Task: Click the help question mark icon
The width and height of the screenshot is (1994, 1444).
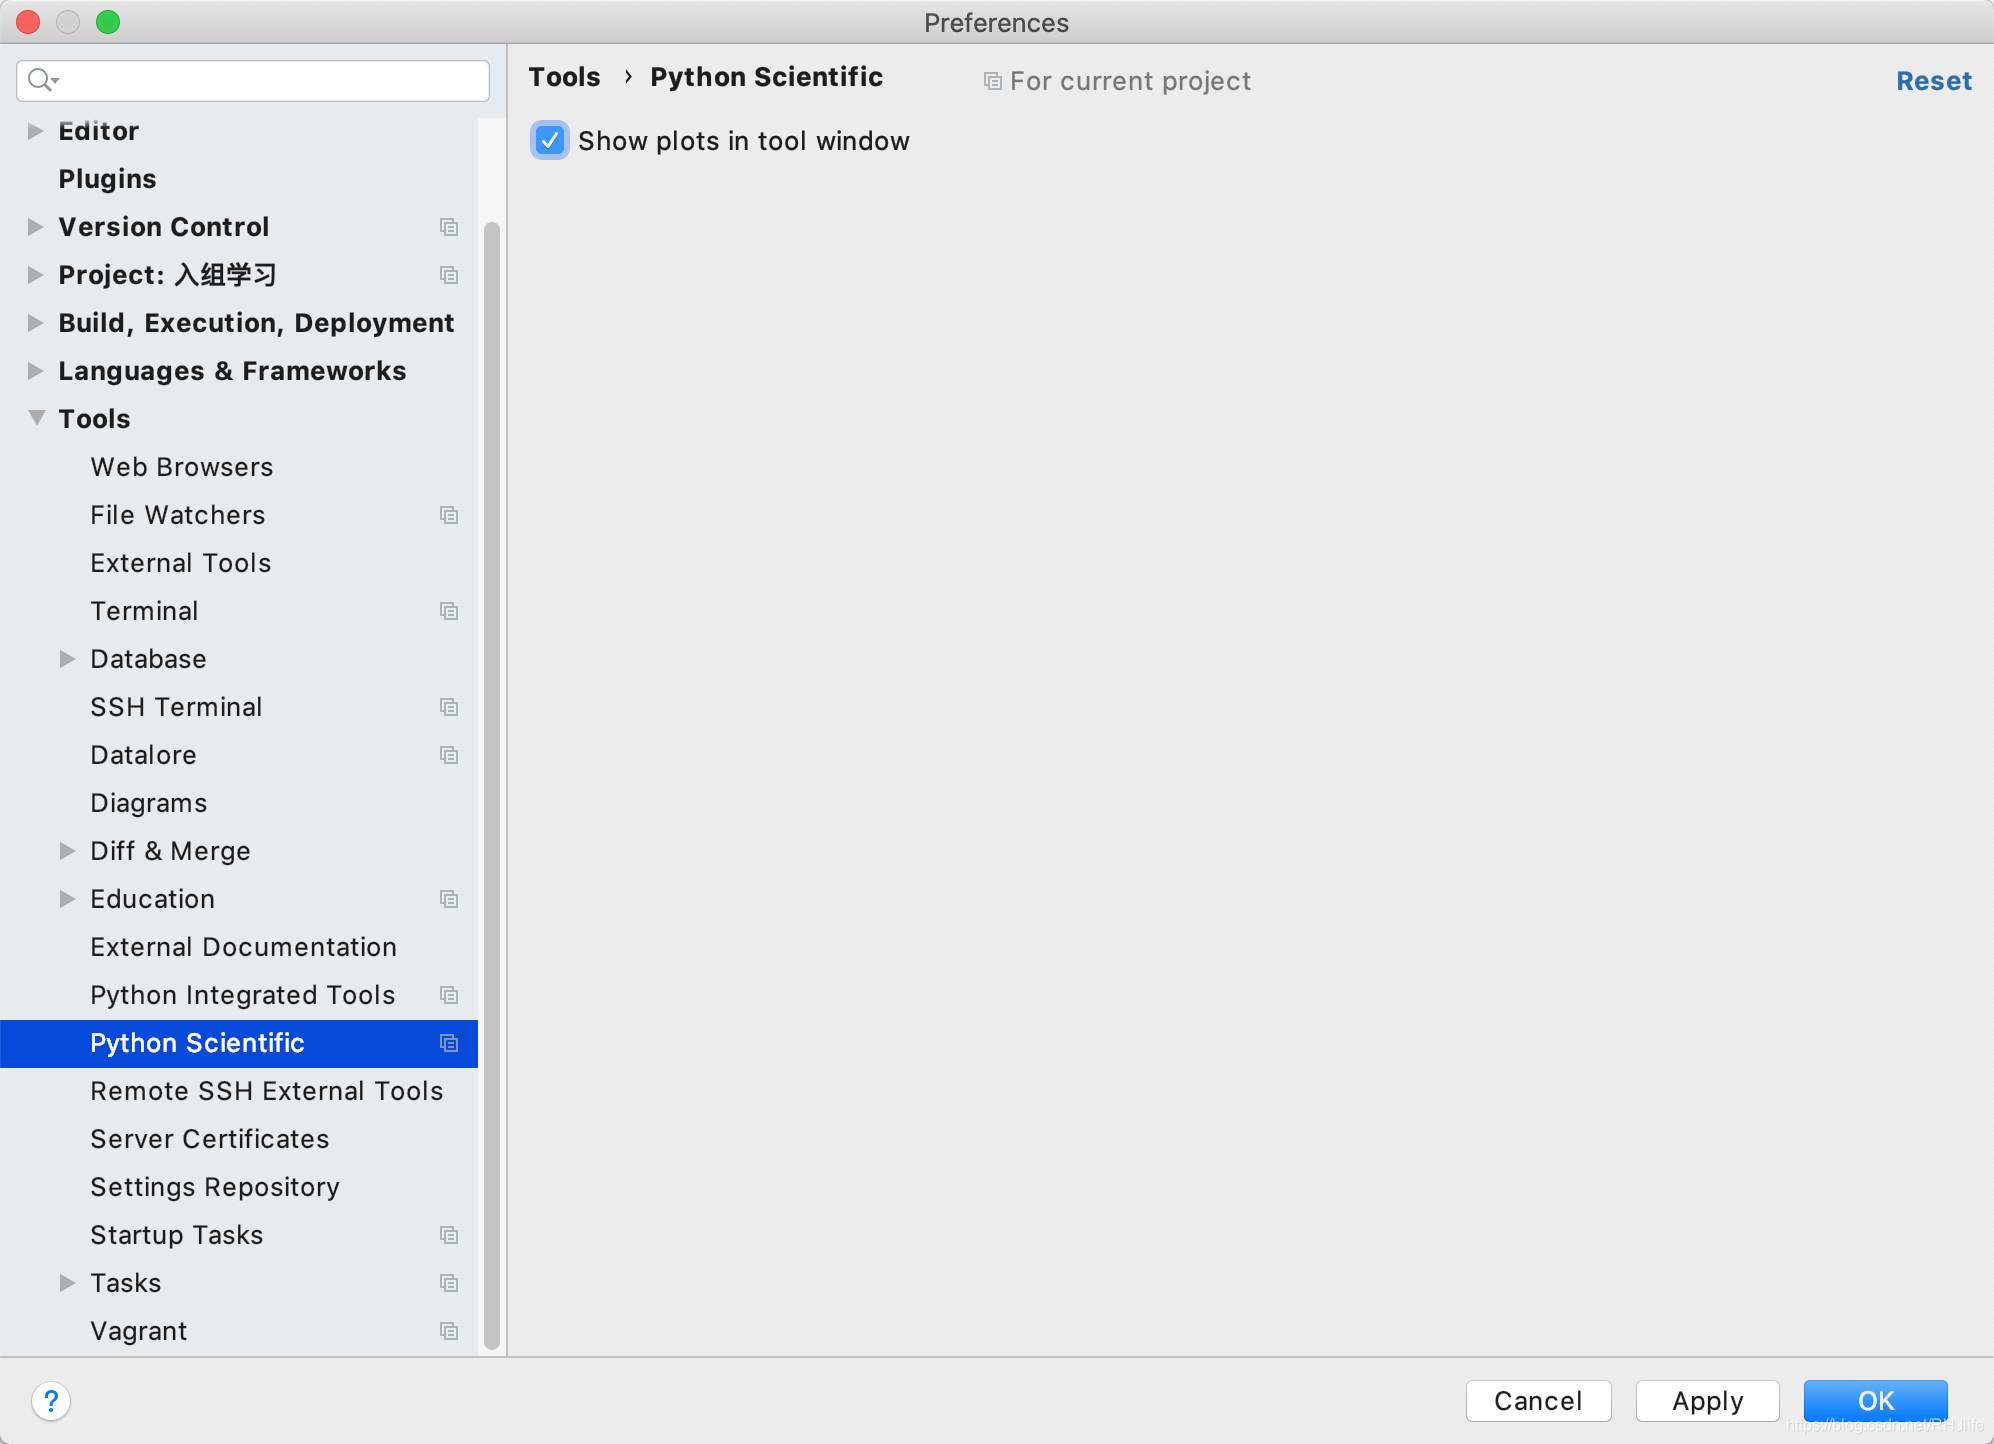Action: (51, 1401)
